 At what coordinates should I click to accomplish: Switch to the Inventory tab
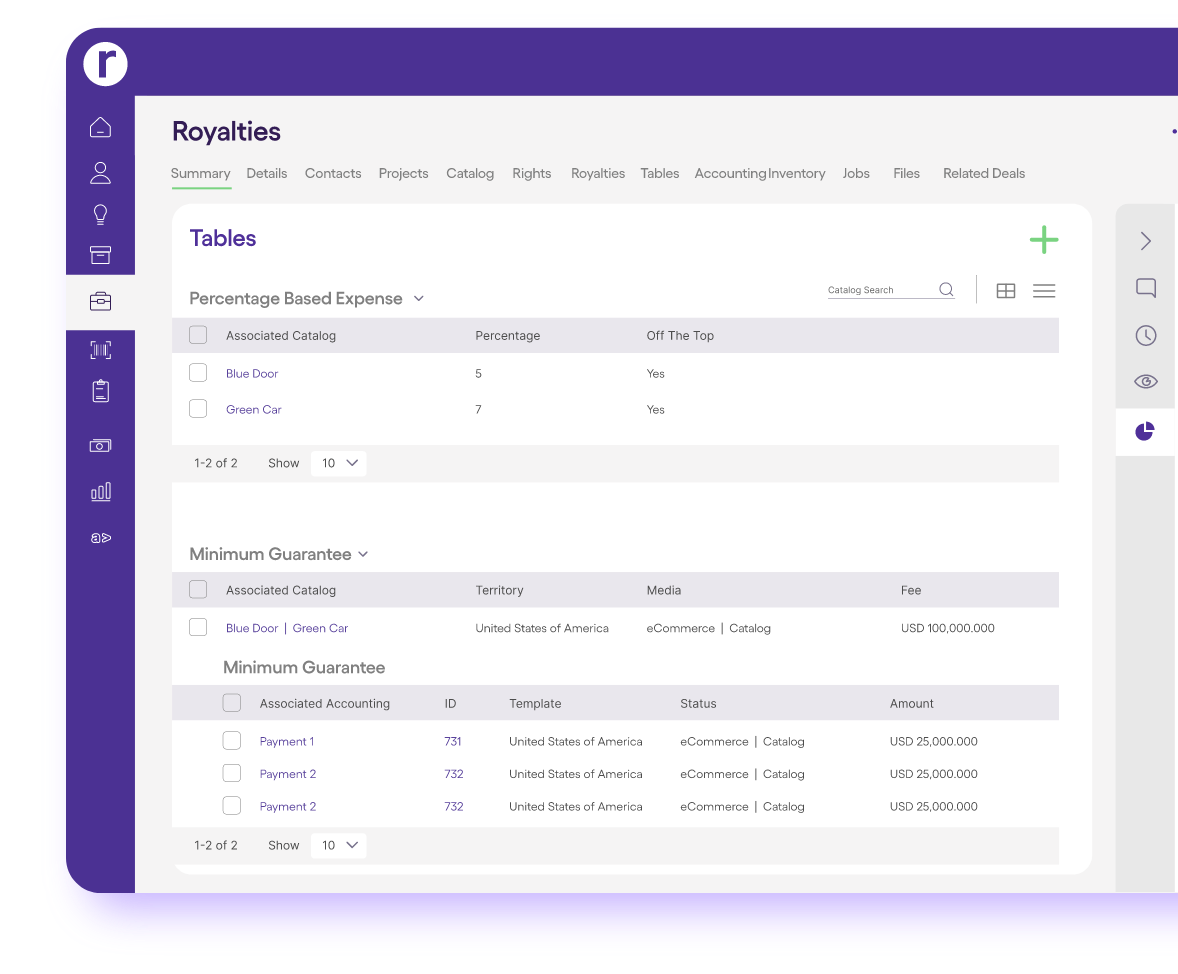(x=797, y=174)
